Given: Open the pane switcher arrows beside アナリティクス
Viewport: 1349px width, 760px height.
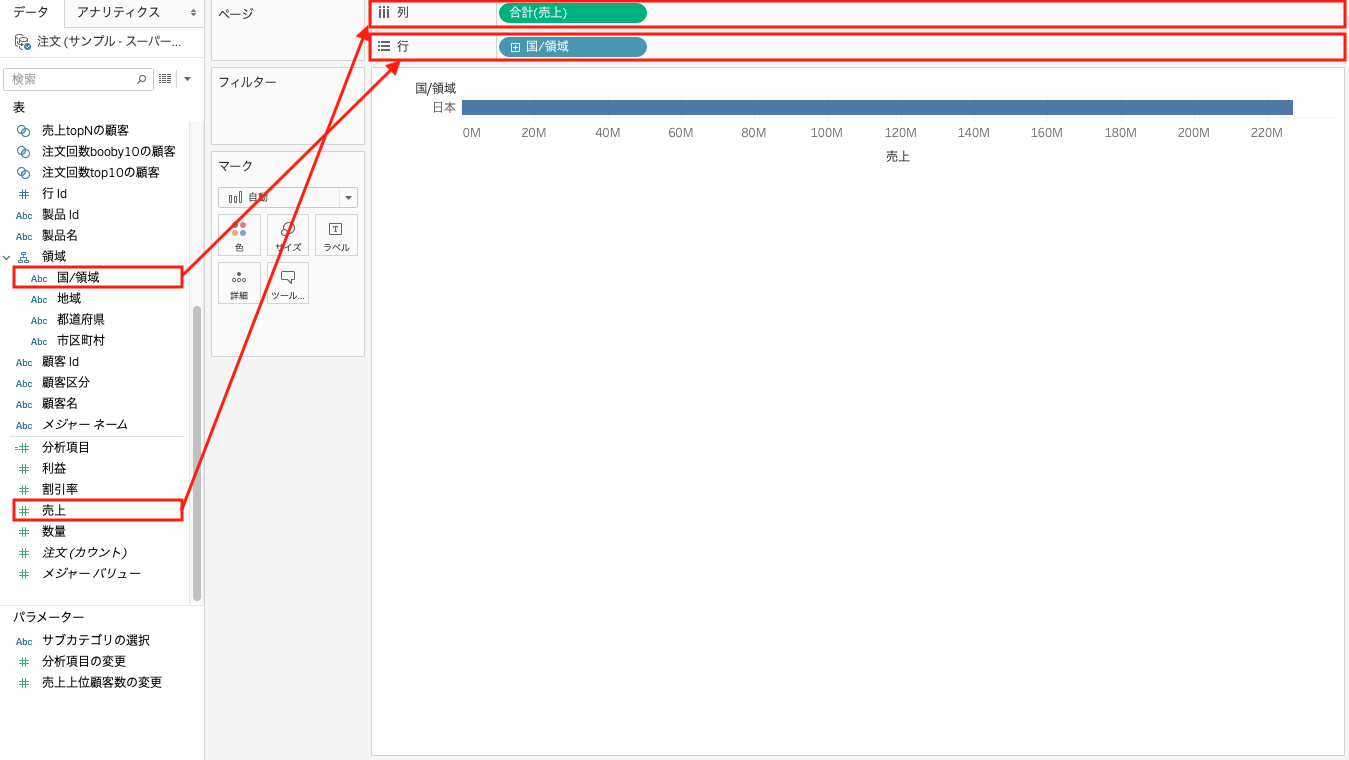Looking at the screenshot, I should tap(193, 12).
